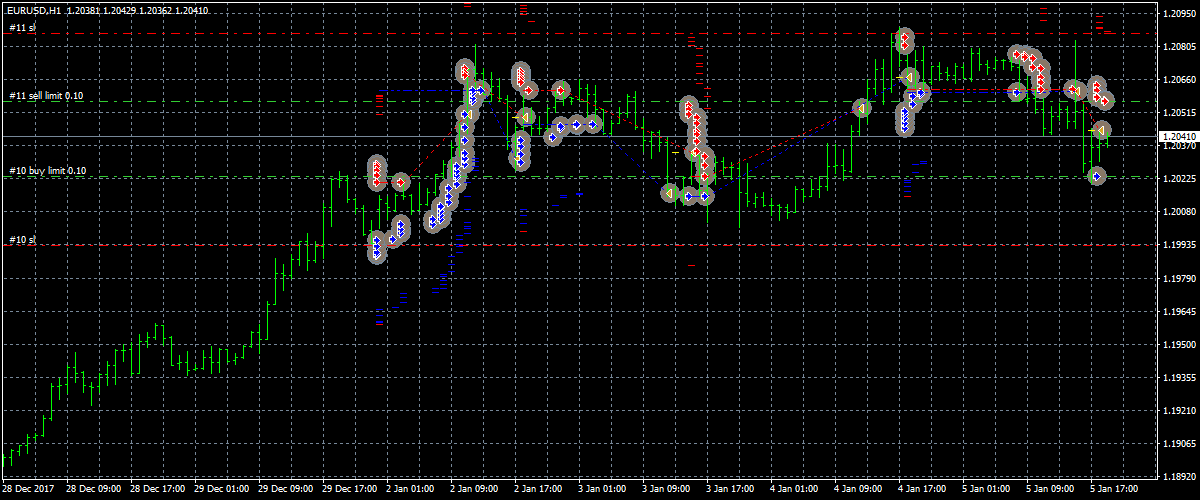Select the '#11 sl' order label

[x=22, y=27]
